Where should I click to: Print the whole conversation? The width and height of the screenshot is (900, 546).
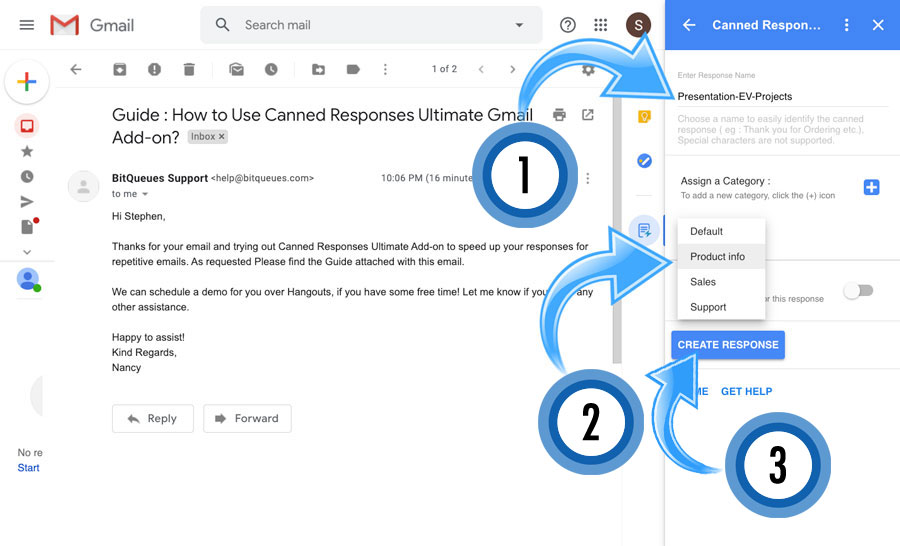pyautogui.click(x=559, y=115)
